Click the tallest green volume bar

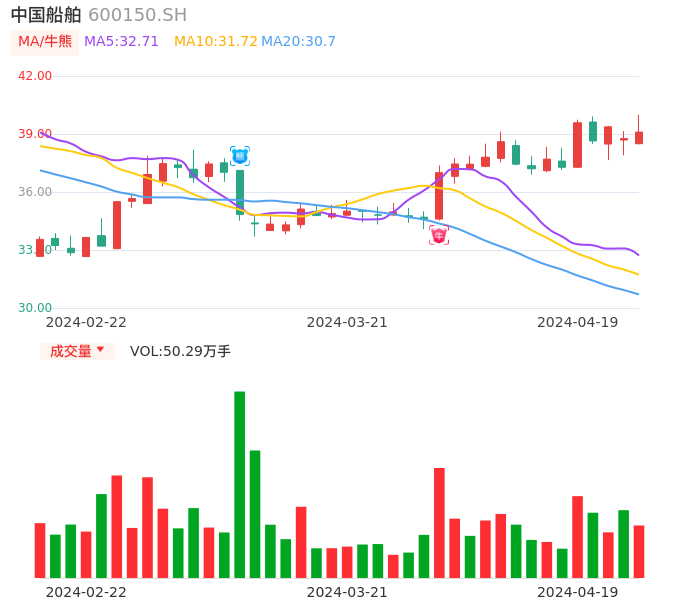point(240,485)
